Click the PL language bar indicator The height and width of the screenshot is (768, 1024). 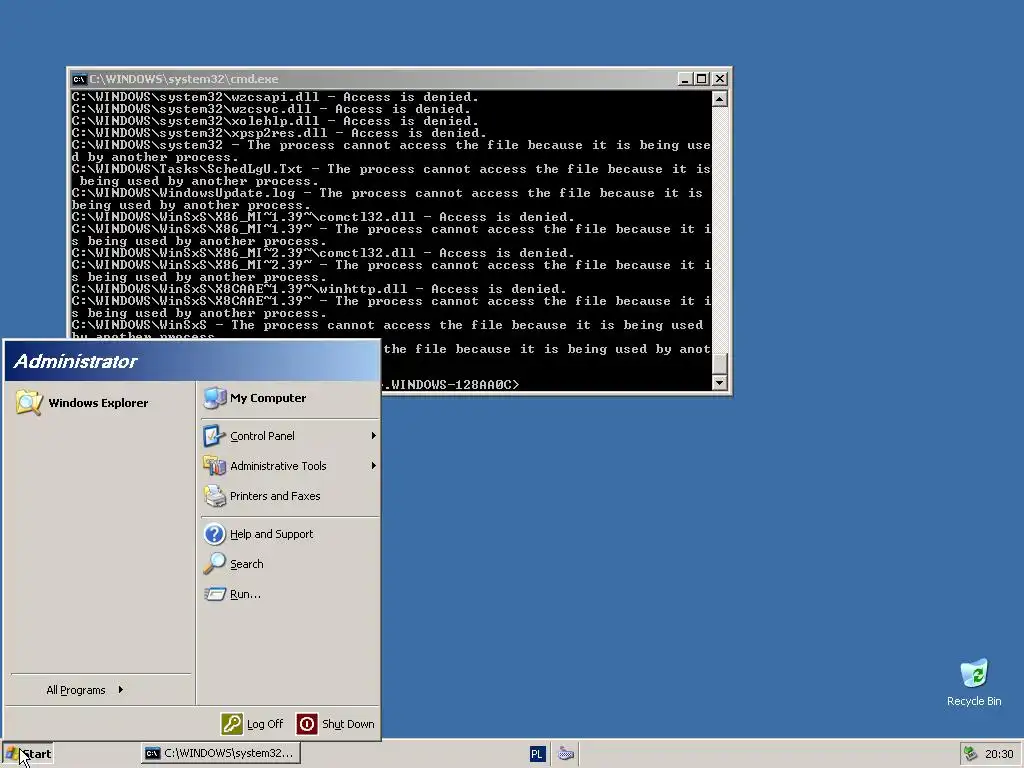536,754
